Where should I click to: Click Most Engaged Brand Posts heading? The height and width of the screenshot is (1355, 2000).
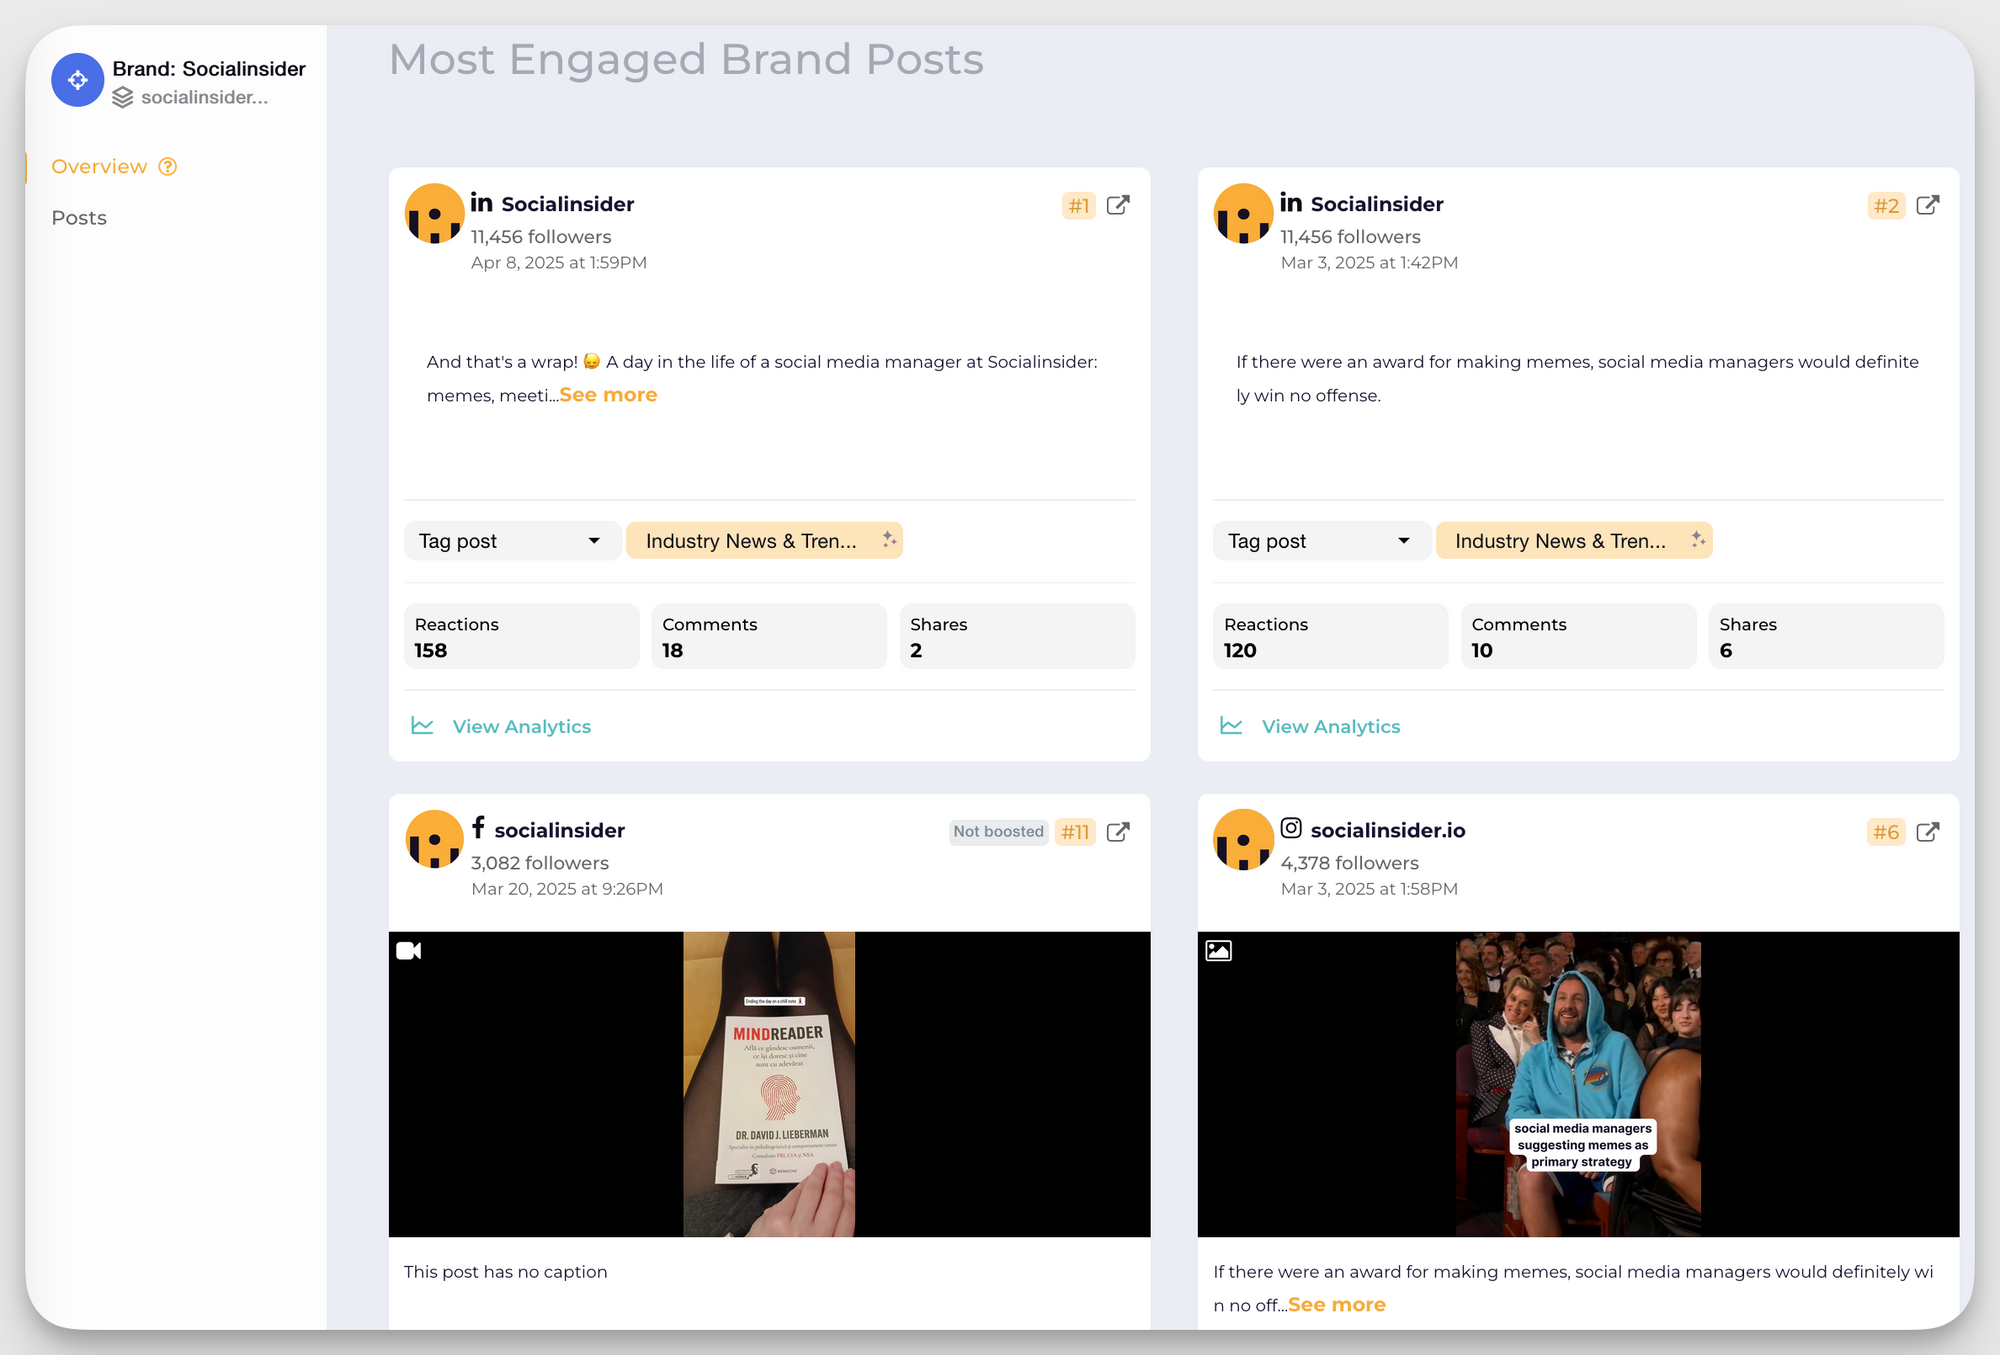[686, 60]
